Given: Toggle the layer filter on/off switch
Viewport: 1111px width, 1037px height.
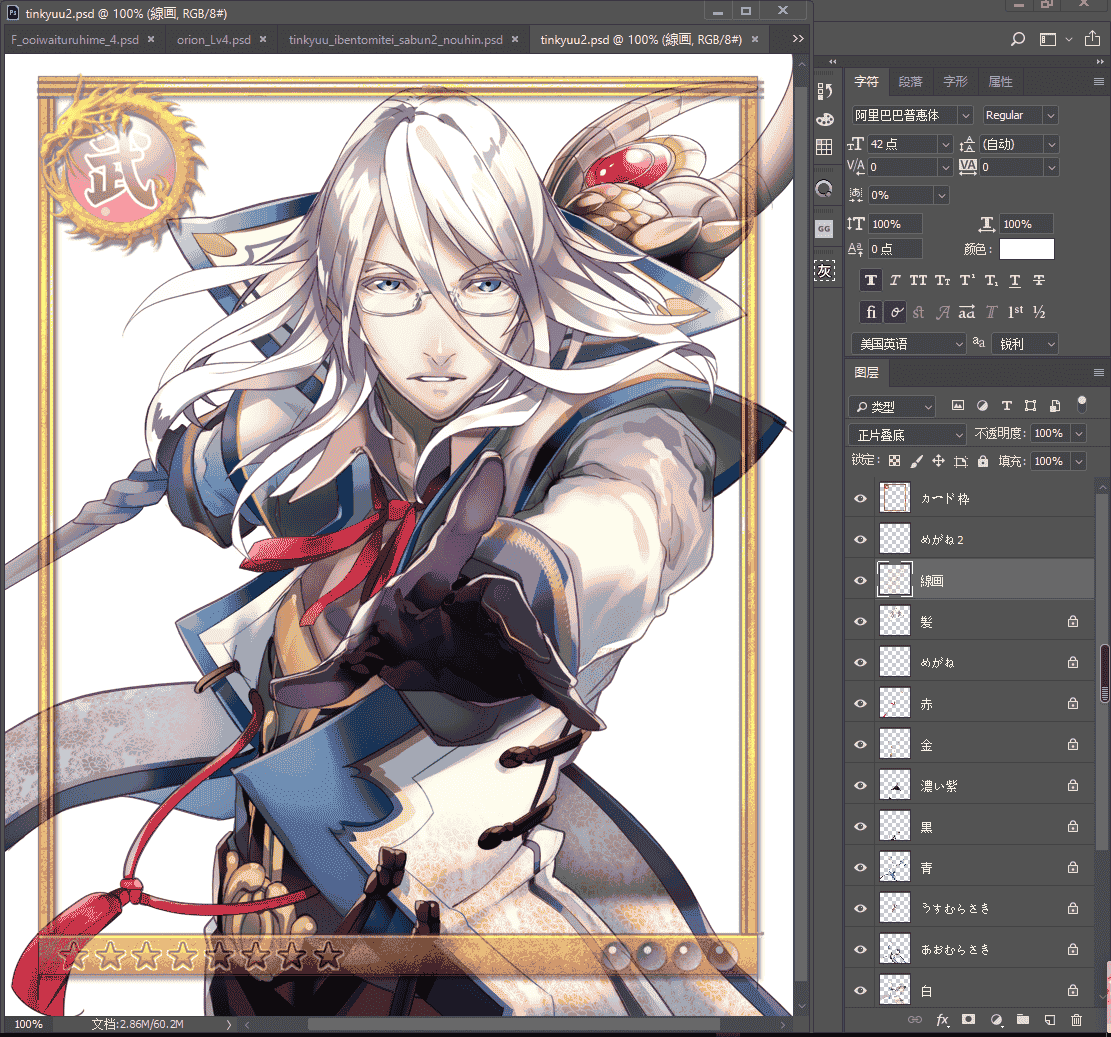Looking at the screenshot, I should [x=1081, y=404].
